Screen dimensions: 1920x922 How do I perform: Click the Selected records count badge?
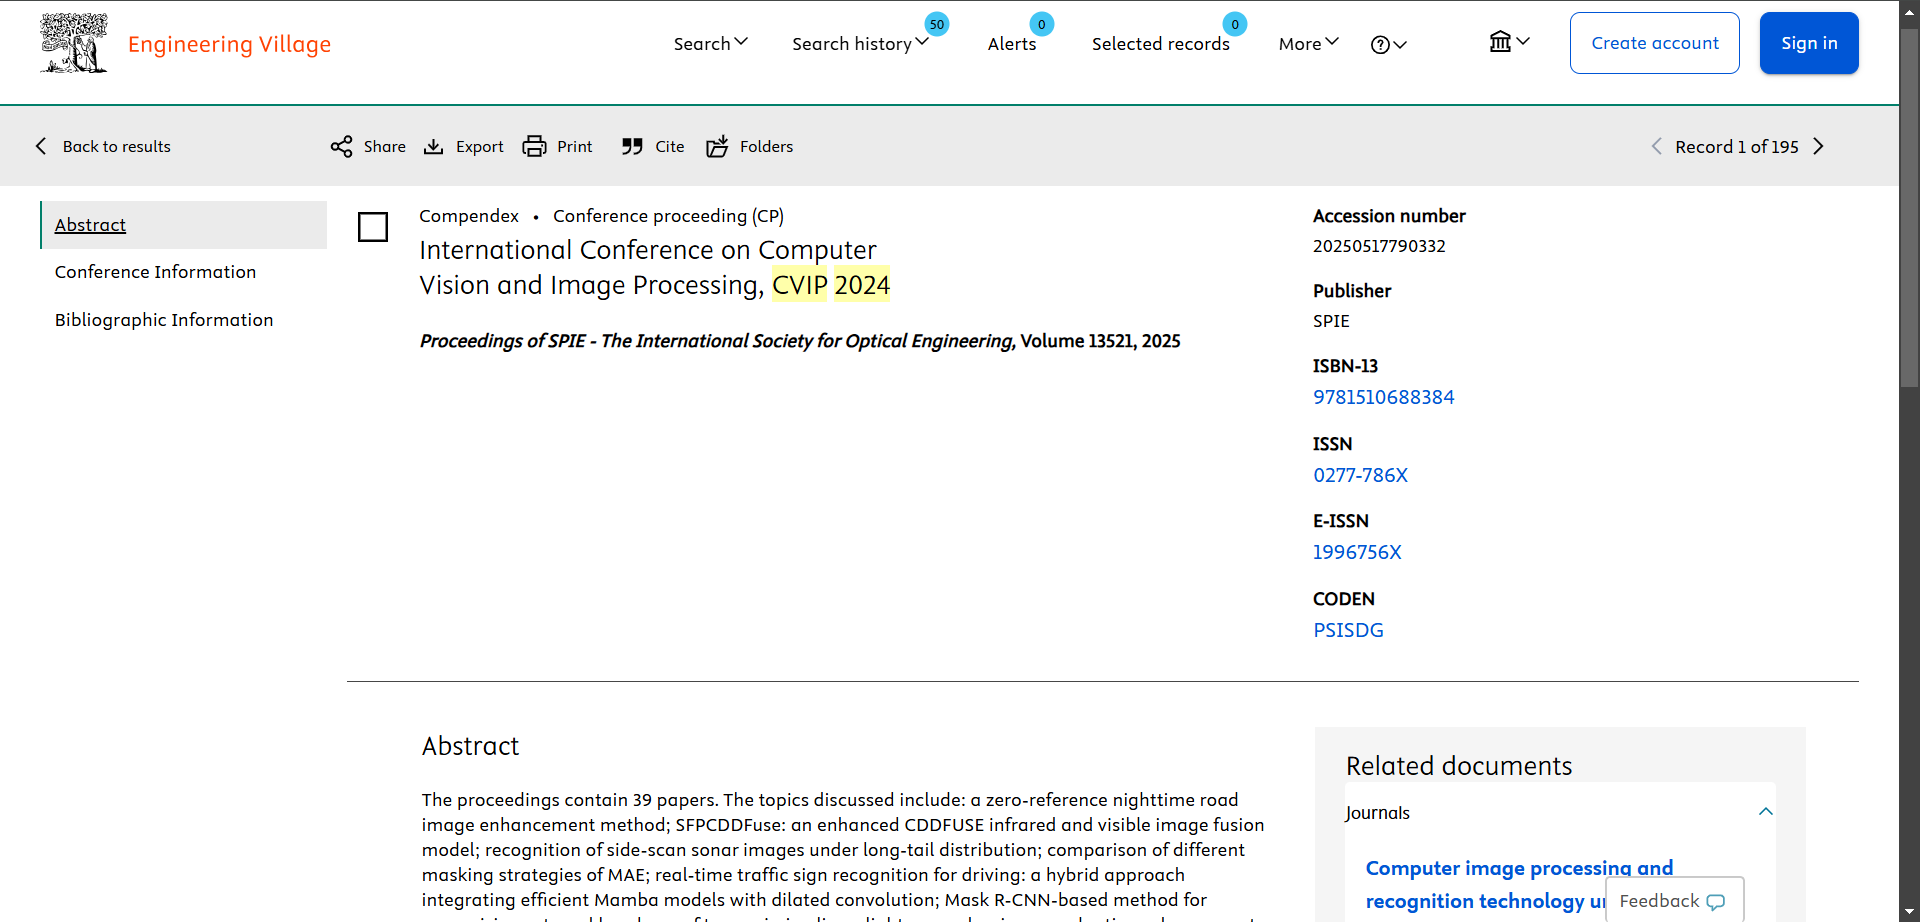pyautogui.click(x=1235, y=24)
